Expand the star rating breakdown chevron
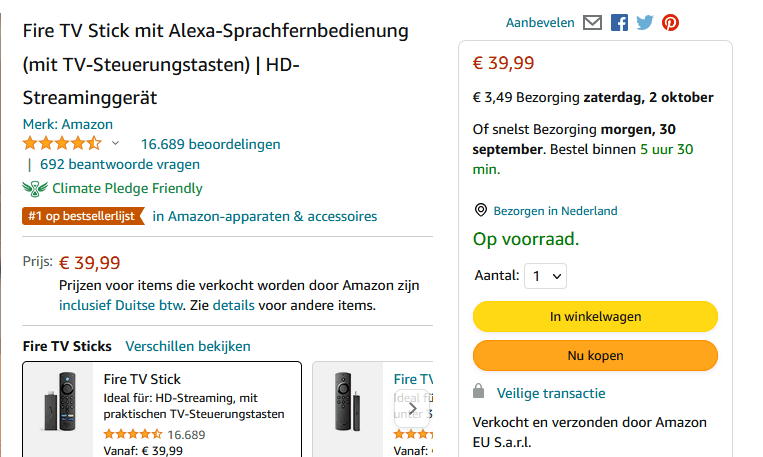Image resolution: width=763 pixels, height=457 pixels. pos(115,144)
